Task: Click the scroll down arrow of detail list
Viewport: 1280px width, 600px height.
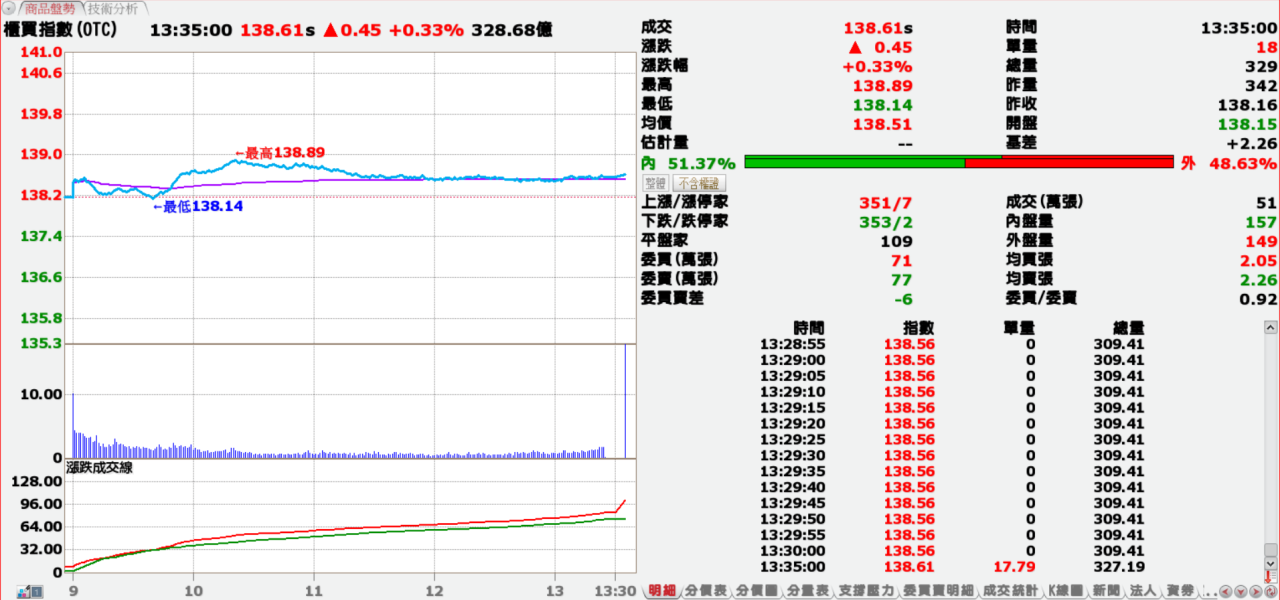Action: click(x=1270, y=563)
